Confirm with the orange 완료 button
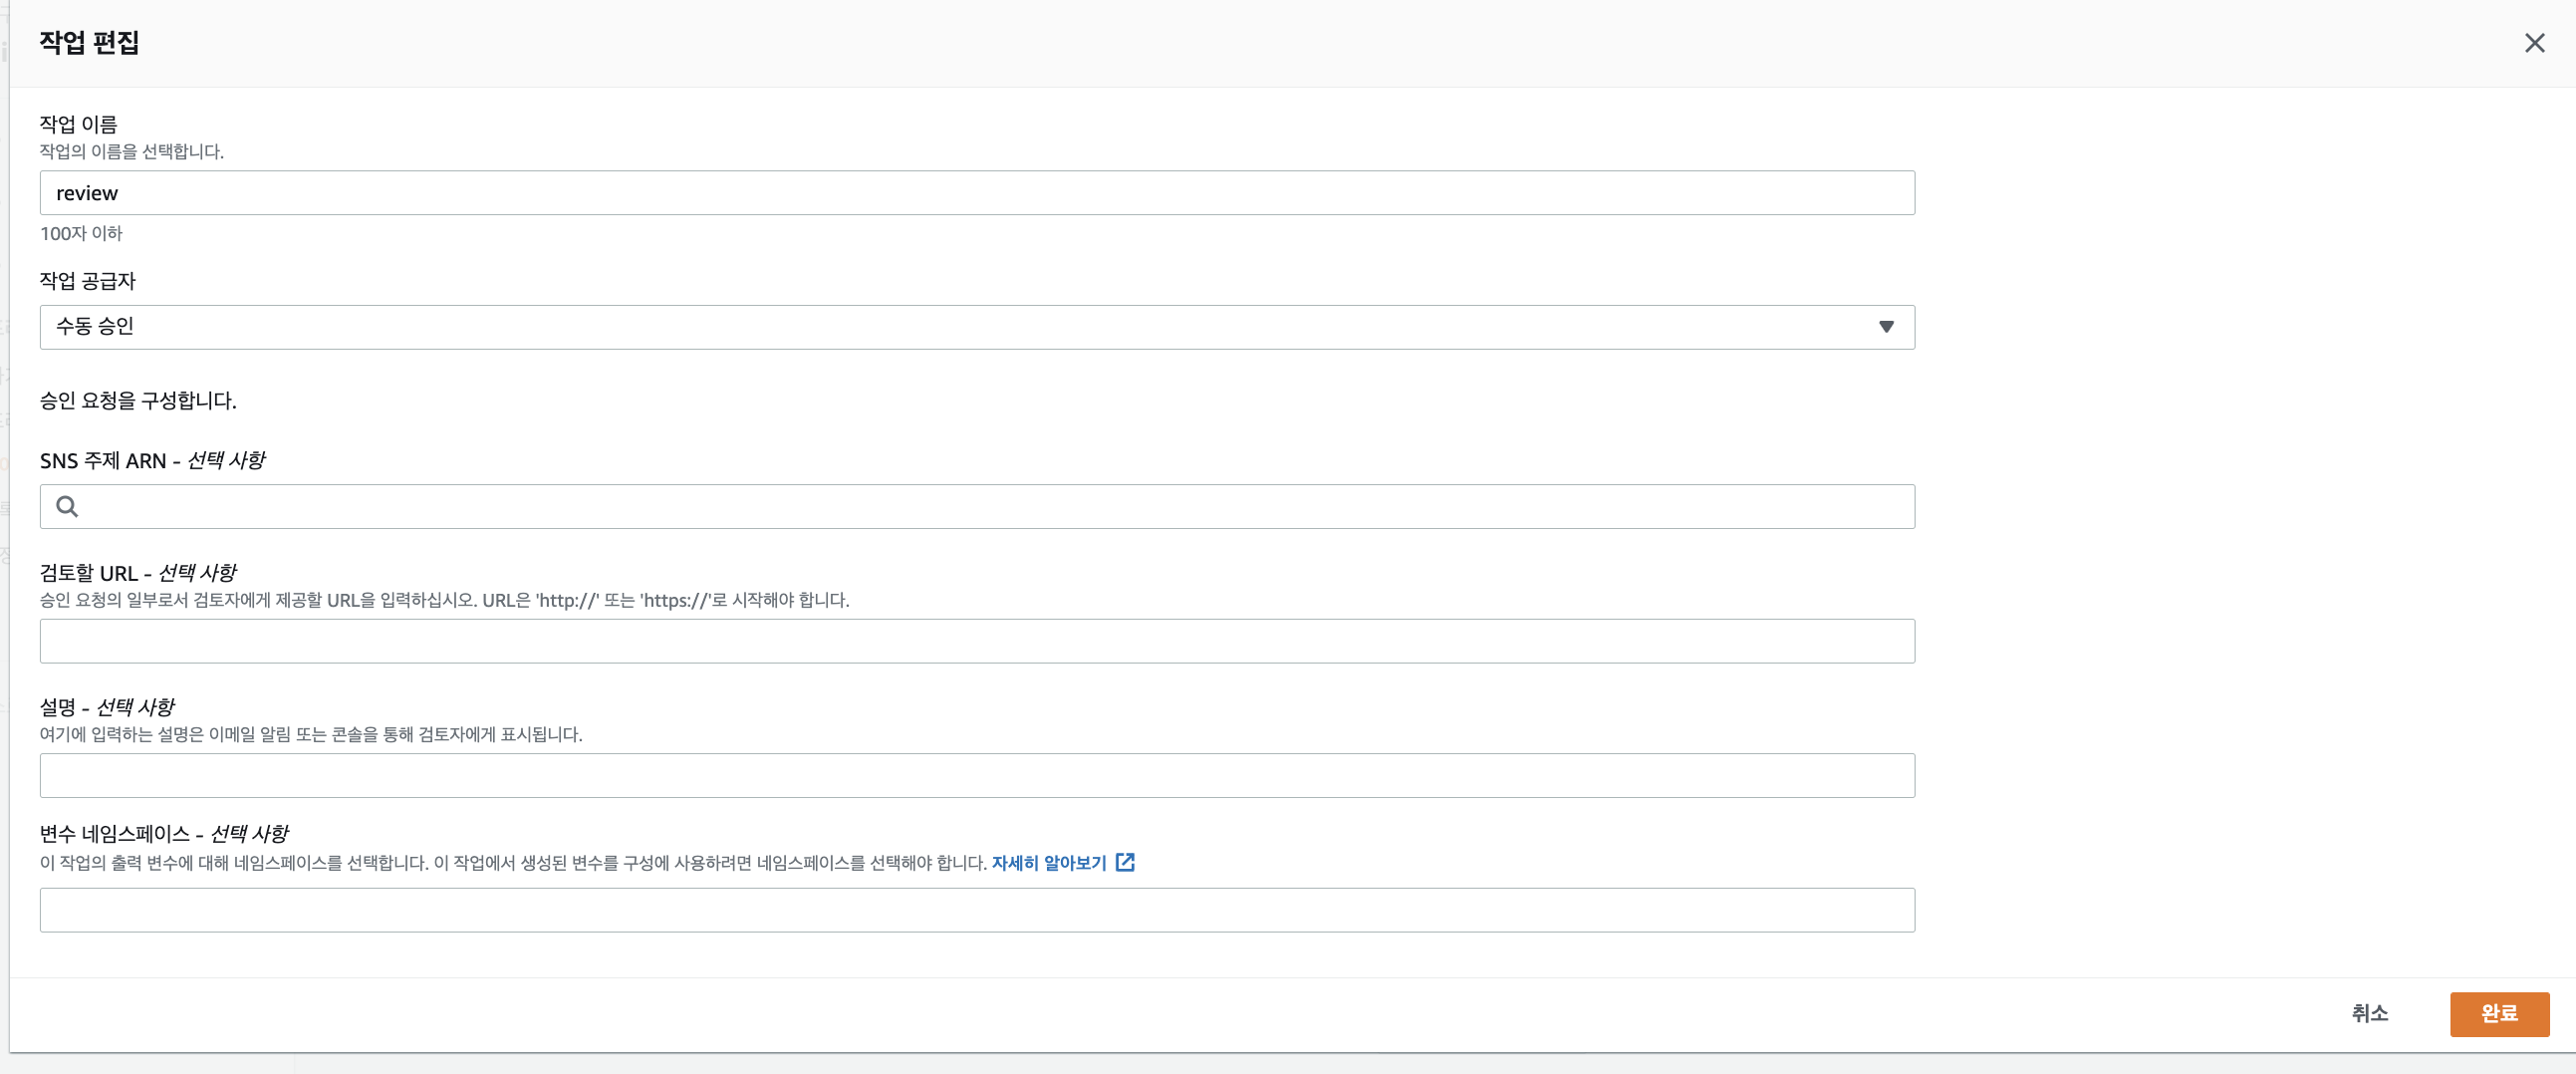Viewport: 2576px width, 1074px height. pyautogui.click(x=2499, y=1014)
